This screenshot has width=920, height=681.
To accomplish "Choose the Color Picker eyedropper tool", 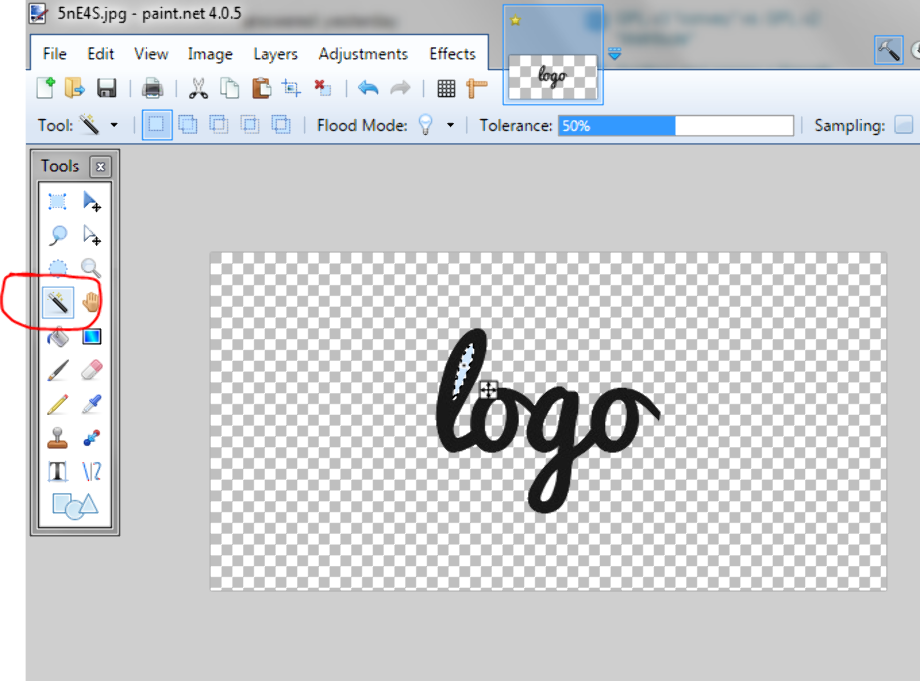I will pos(91,404).
